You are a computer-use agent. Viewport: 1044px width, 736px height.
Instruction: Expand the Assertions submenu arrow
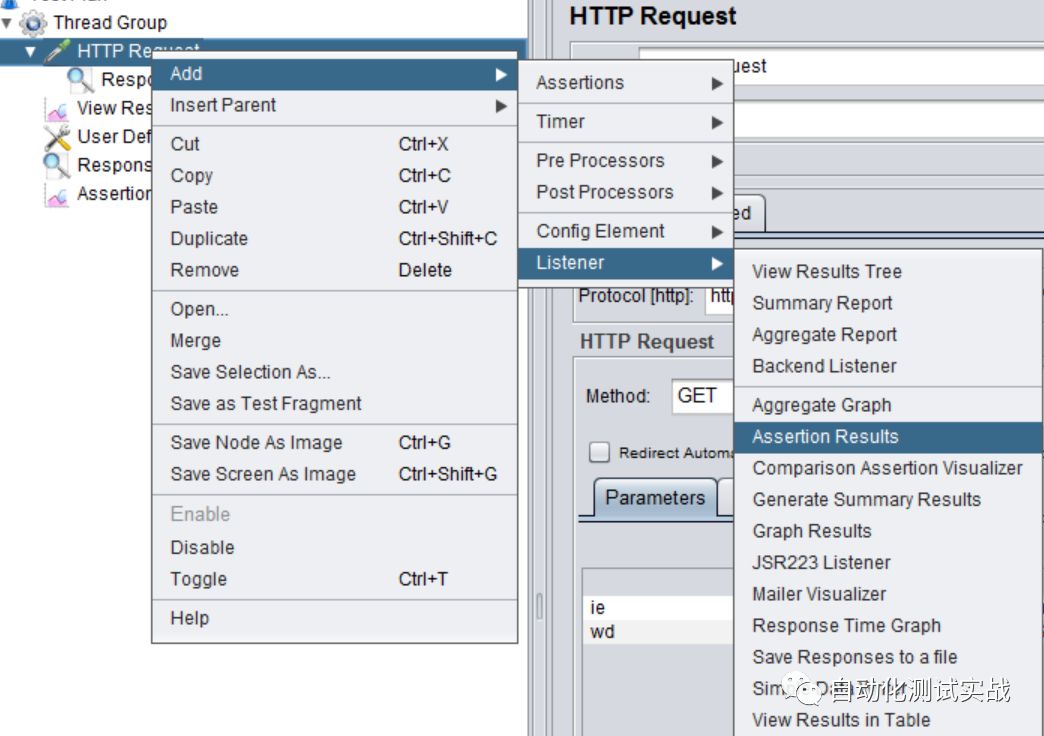point(716,83)
